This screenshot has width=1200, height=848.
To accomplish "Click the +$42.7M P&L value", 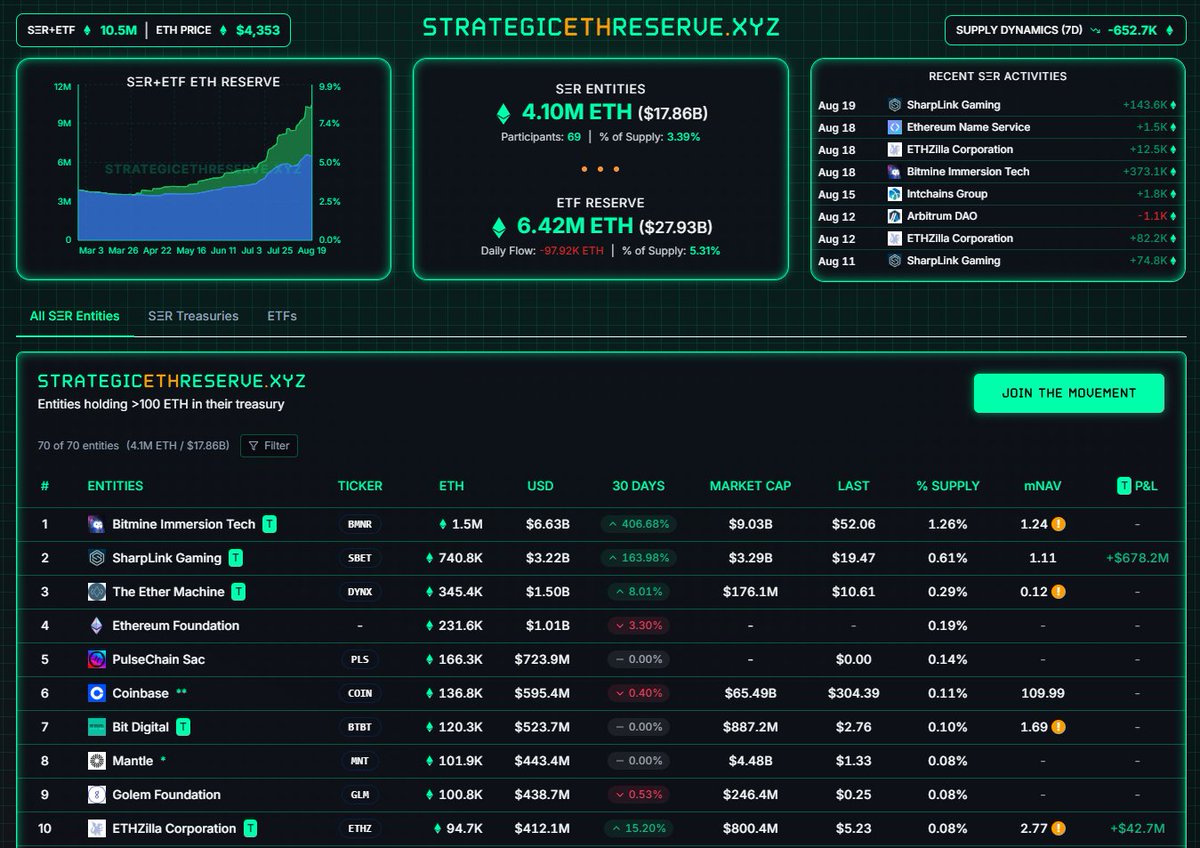I will click(x=1137, y=828).
